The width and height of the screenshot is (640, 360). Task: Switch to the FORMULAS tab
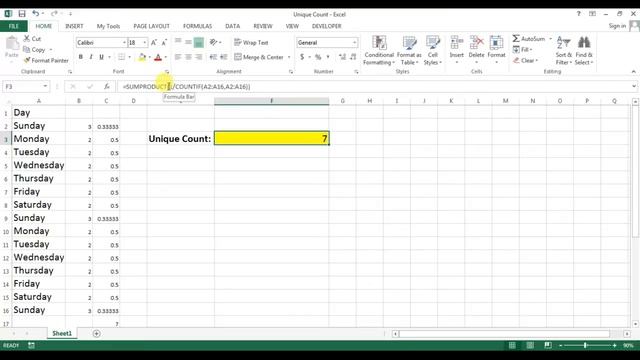197,26
